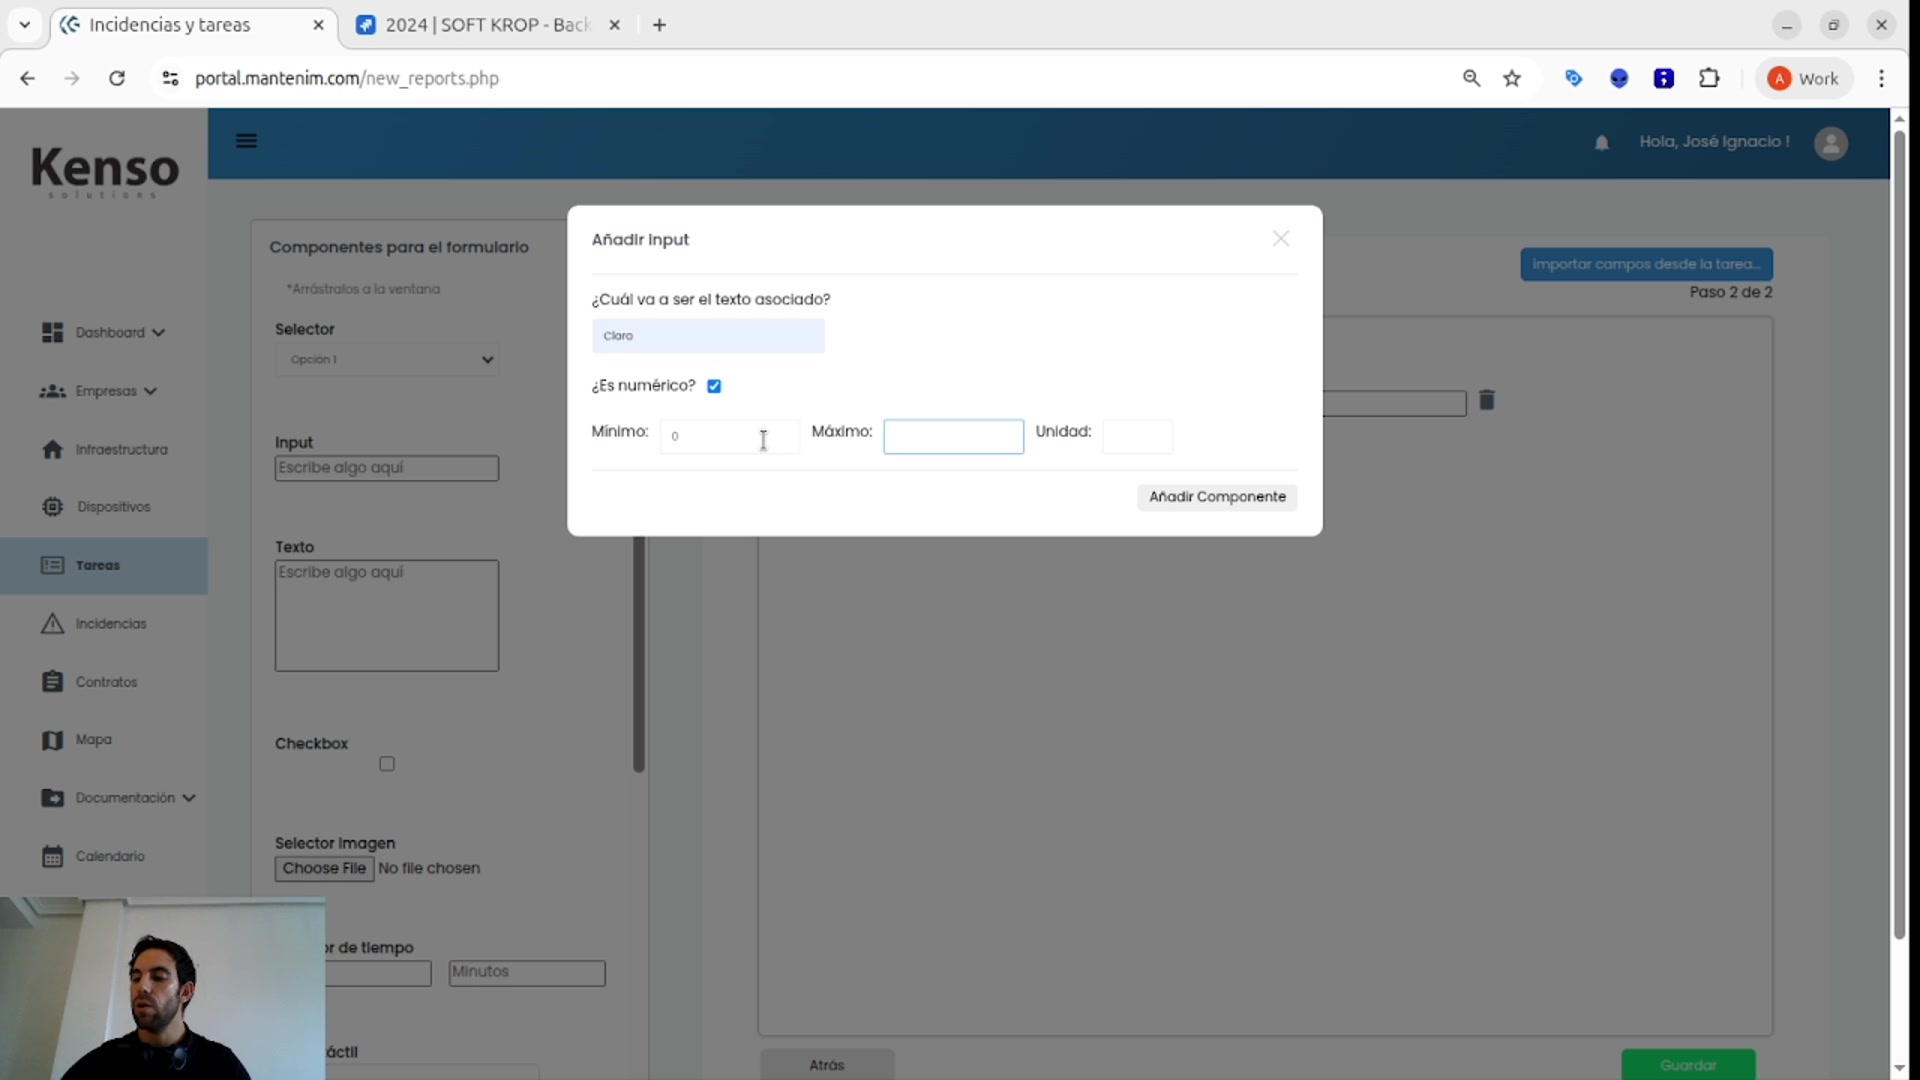The height and width of the screenshot is (1080, 1920).
Task: Open the Selector Opción 1 dropdown
Action: [x=387, y=359]
